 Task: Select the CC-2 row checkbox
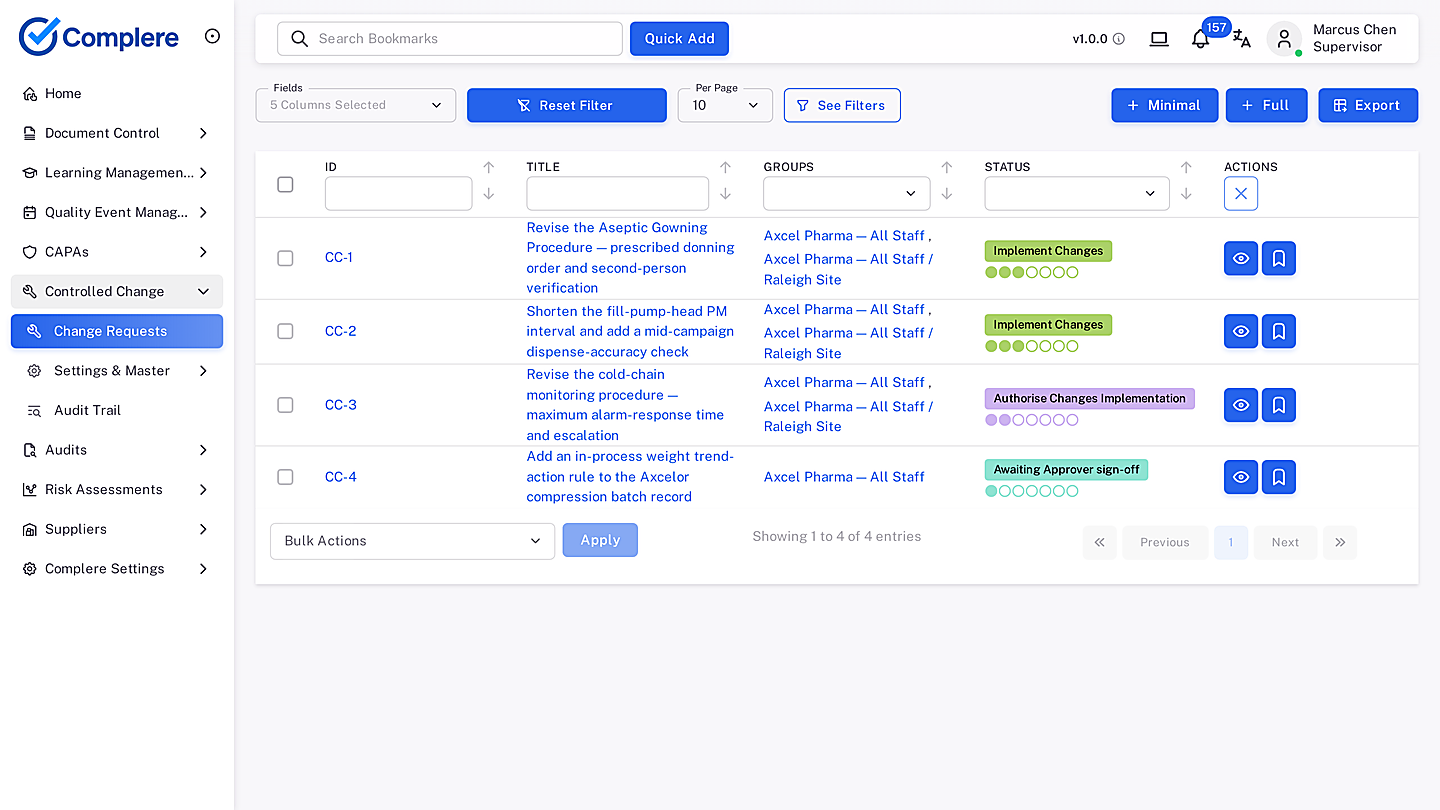[285, 331]
